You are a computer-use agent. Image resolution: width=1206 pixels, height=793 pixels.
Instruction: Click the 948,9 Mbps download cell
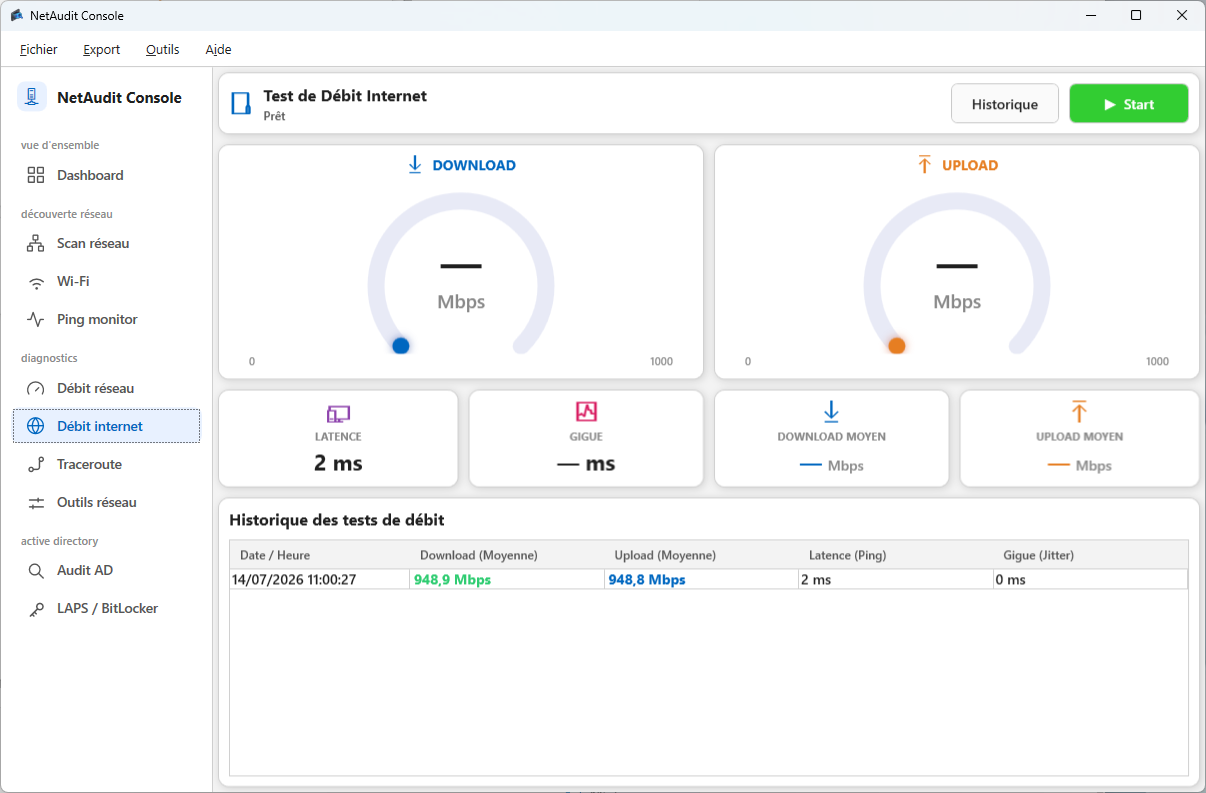pos(507,579)
